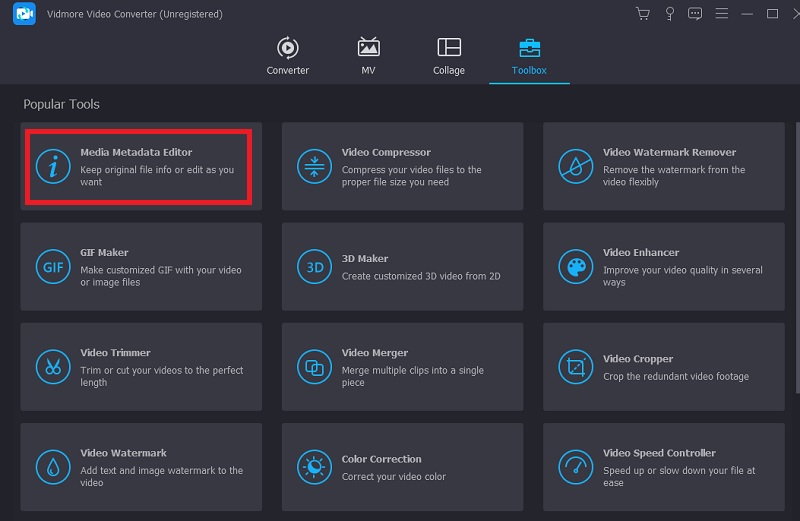
Task: Open the Media Metadata Editor tool
Action: coord(141,166)
